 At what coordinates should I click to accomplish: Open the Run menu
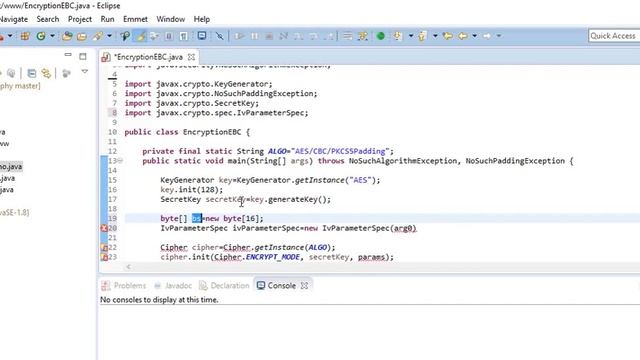107,19
